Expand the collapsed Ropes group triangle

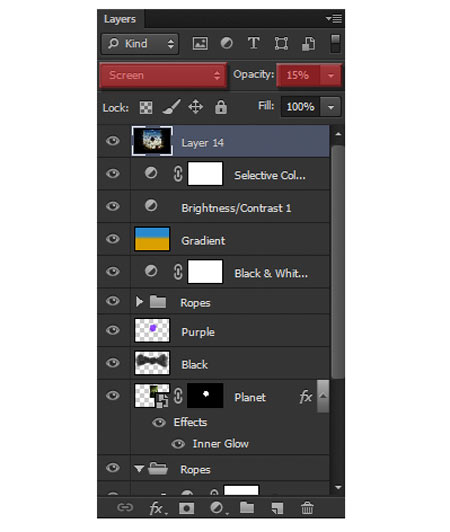(139, 301)
